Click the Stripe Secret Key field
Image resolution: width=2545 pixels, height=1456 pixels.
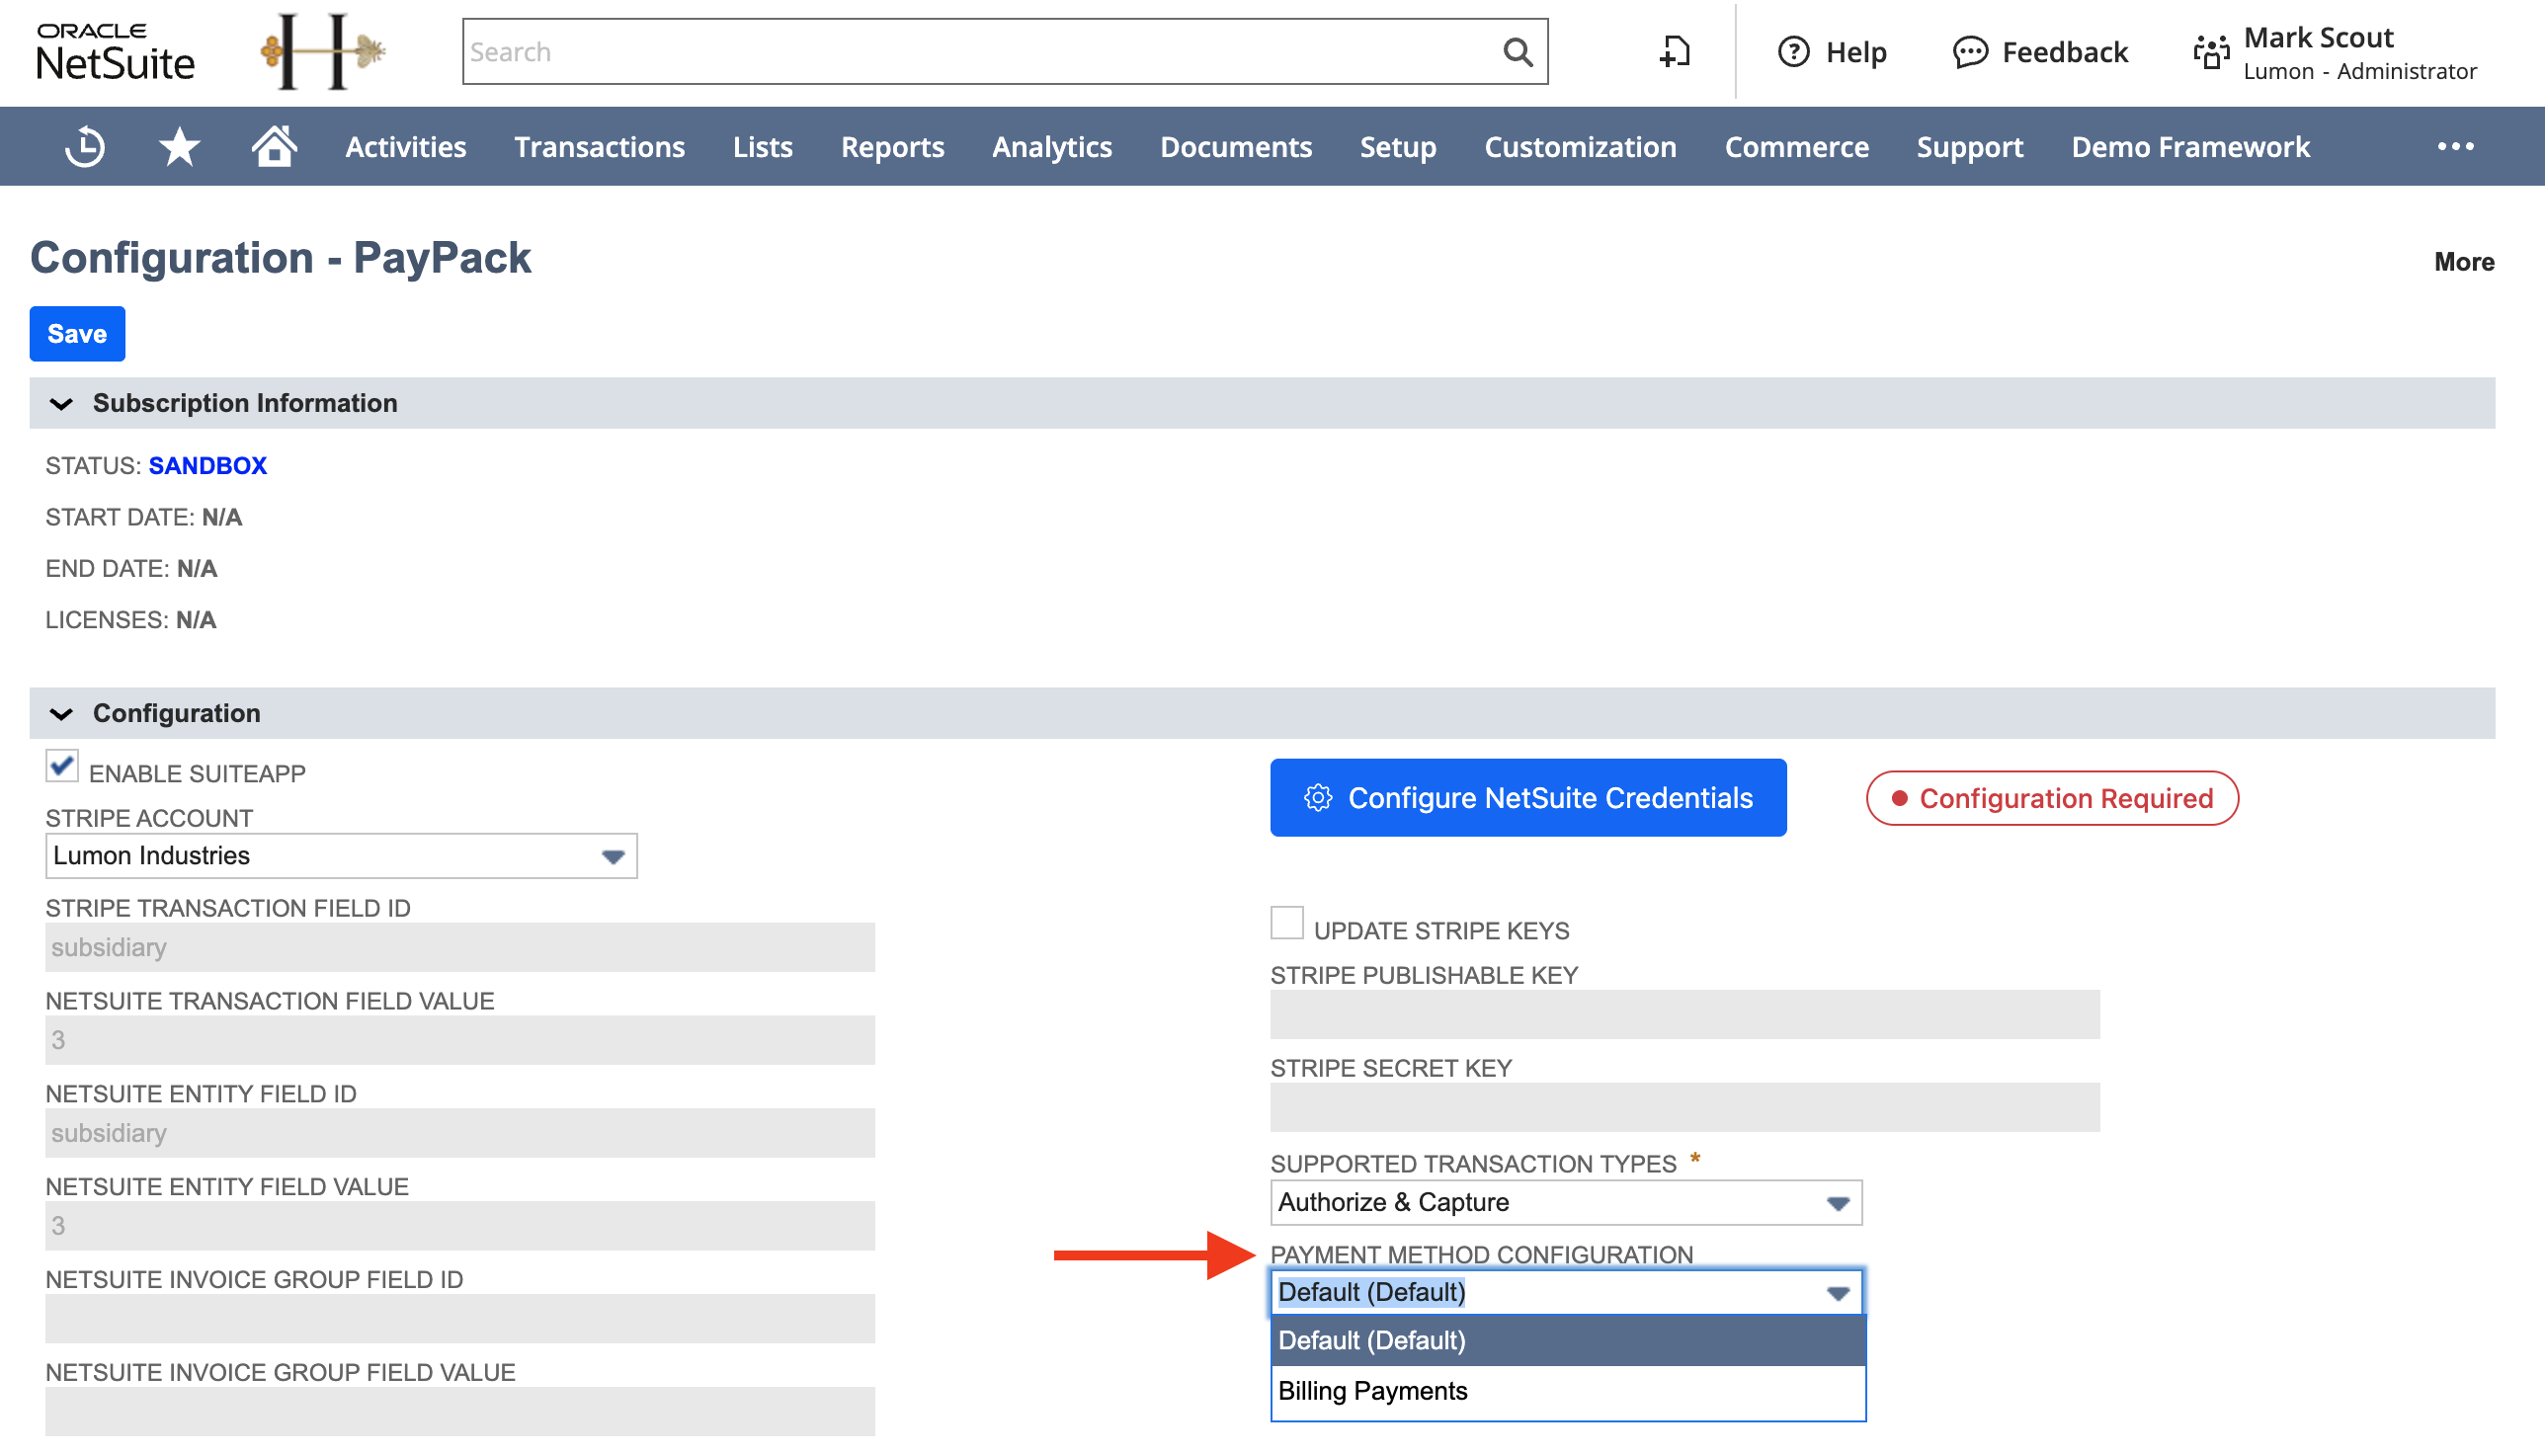point(1685,1108)
